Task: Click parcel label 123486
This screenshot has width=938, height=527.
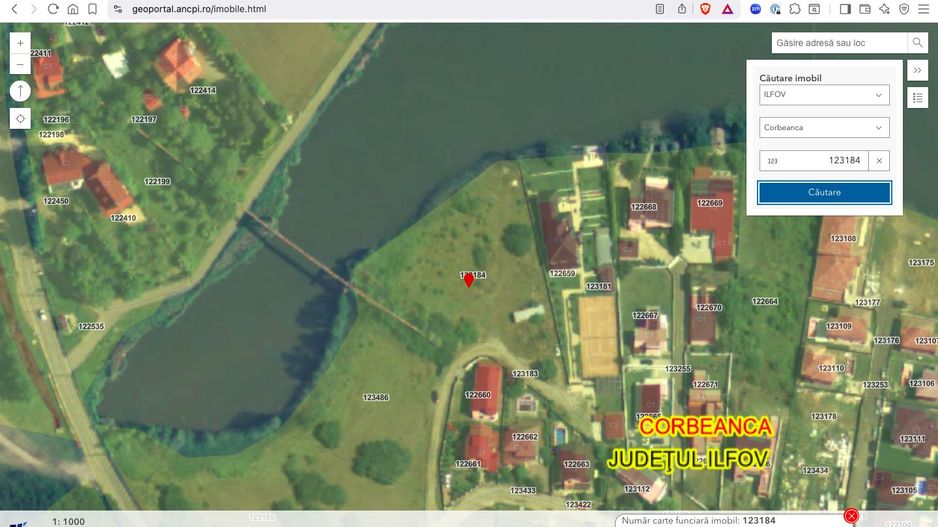Action: coord(376,397)
